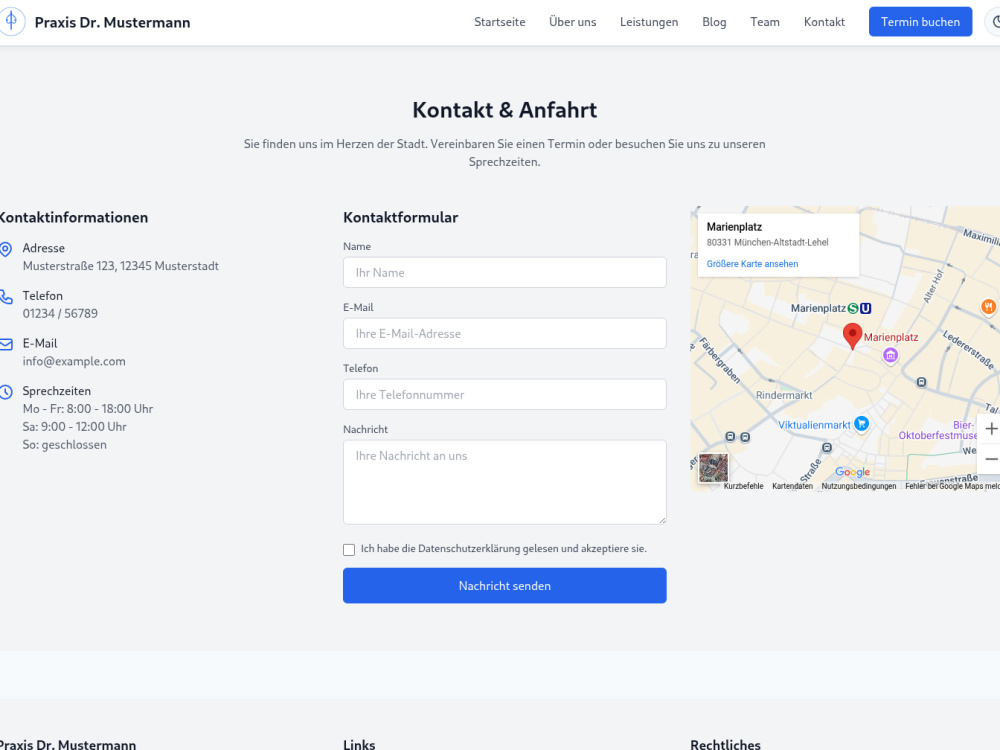1000x750 pixels.
Task: Click the Kontaktformular heading
Action: coord(401,217)
